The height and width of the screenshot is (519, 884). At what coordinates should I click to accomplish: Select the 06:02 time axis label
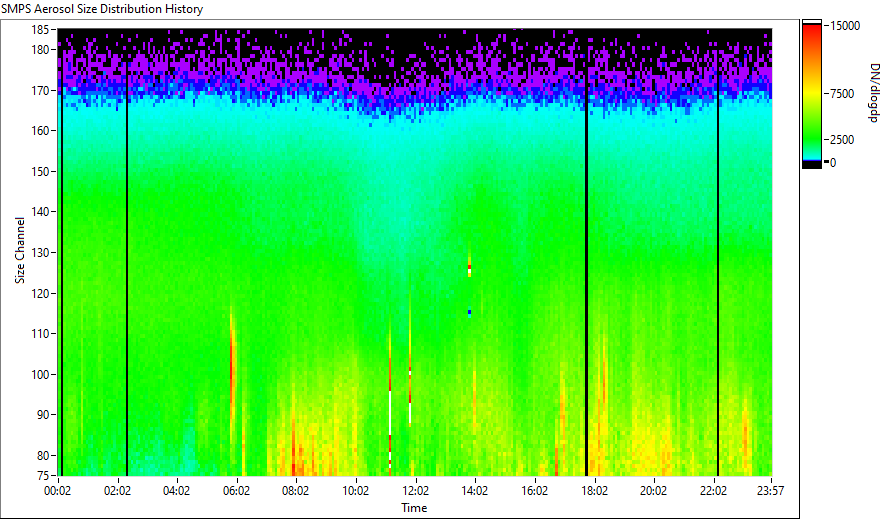click(236, 491)
